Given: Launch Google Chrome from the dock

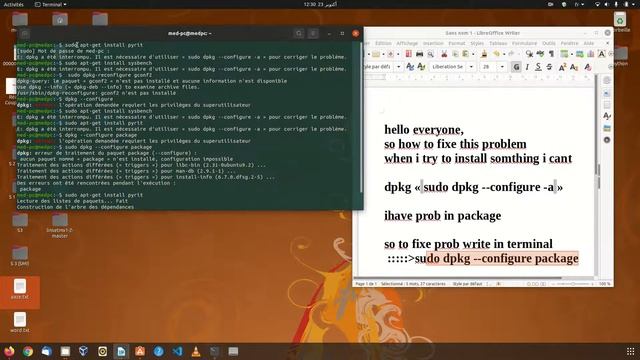Looking at the screenshot, I should click(28, 351).
